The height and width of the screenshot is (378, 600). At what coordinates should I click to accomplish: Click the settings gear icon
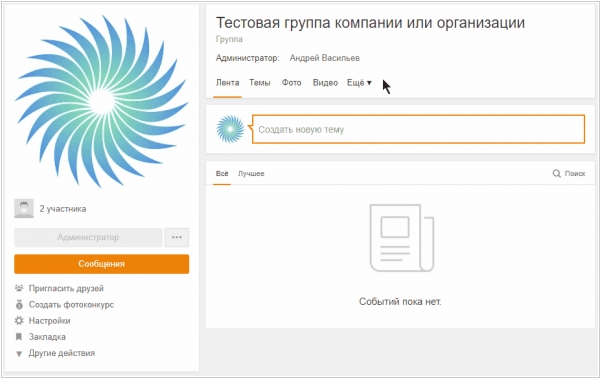point(19,321)
